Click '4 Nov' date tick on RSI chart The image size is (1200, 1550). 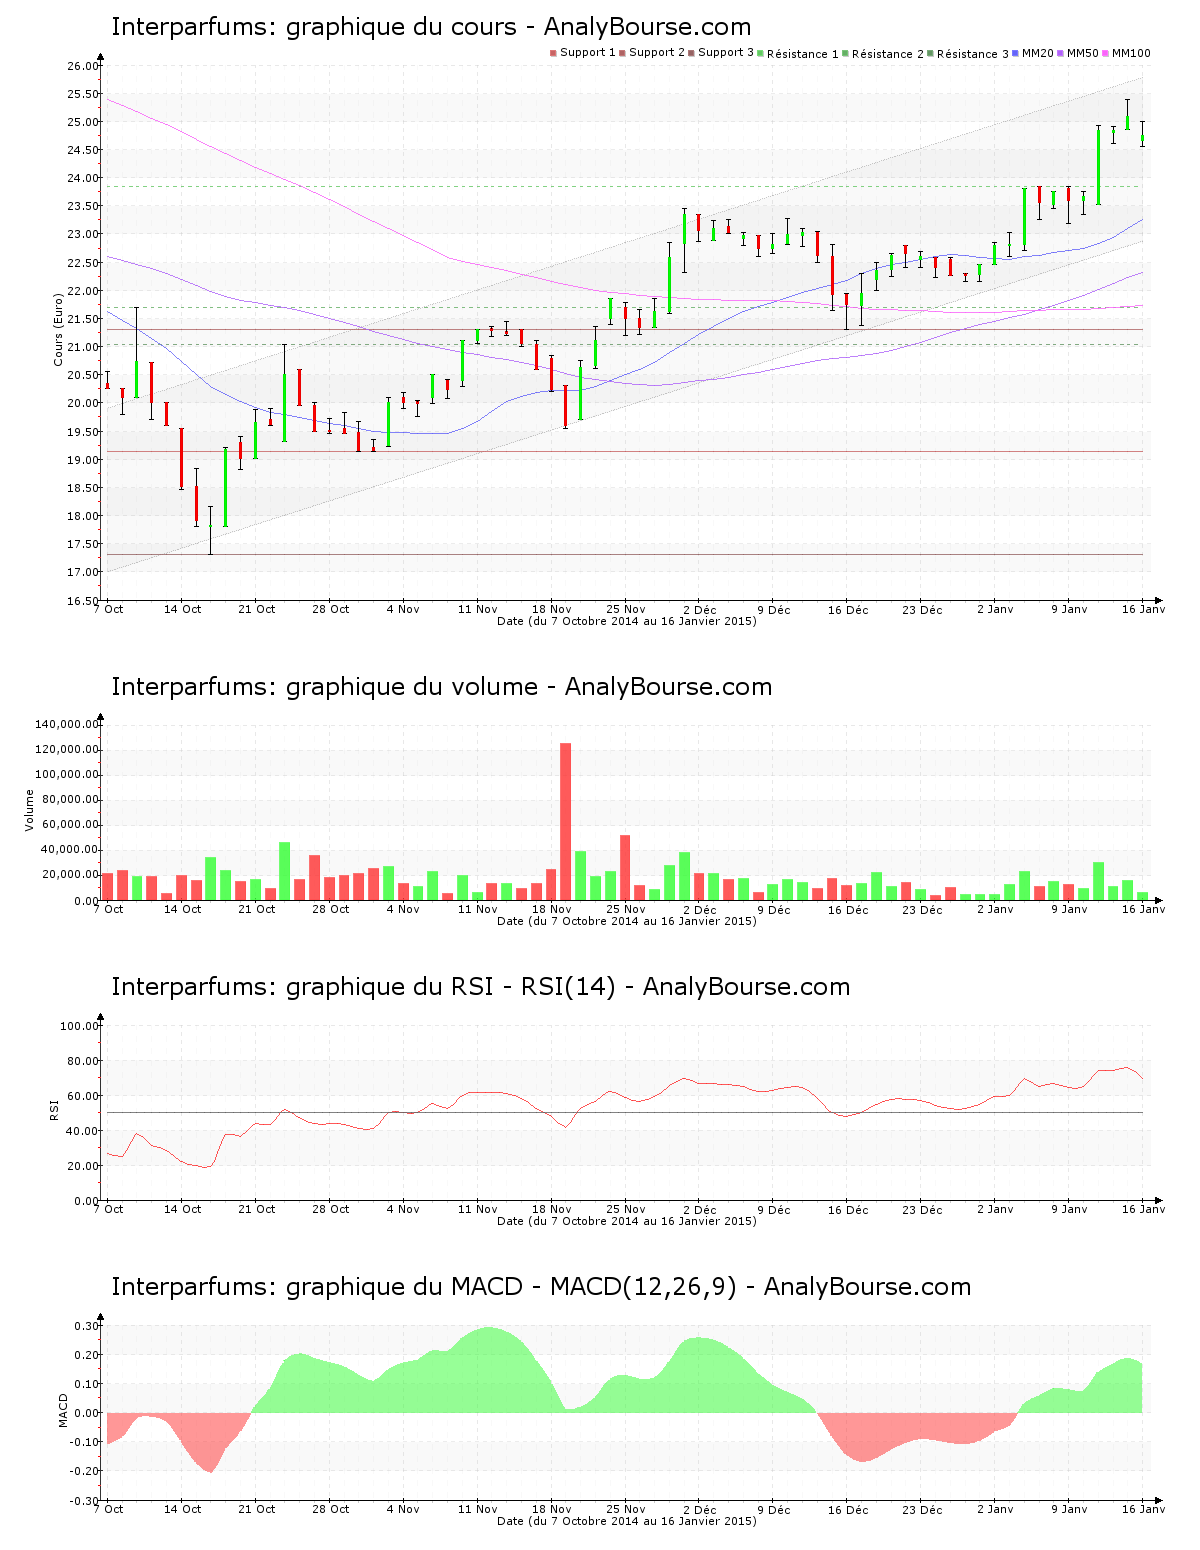pyautogui.click(x=403, y=1209)
